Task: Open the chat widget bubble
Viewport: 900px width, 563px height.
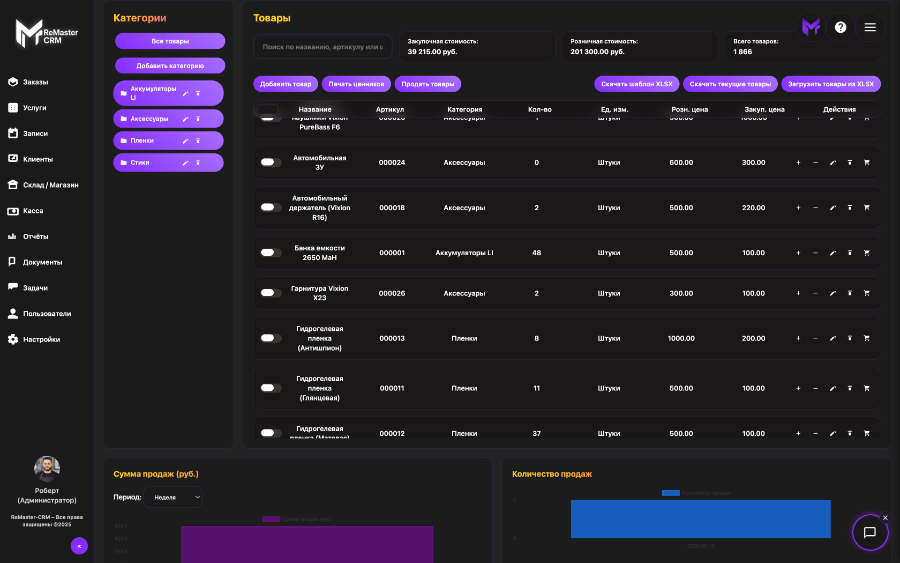Action: [869, 532]
